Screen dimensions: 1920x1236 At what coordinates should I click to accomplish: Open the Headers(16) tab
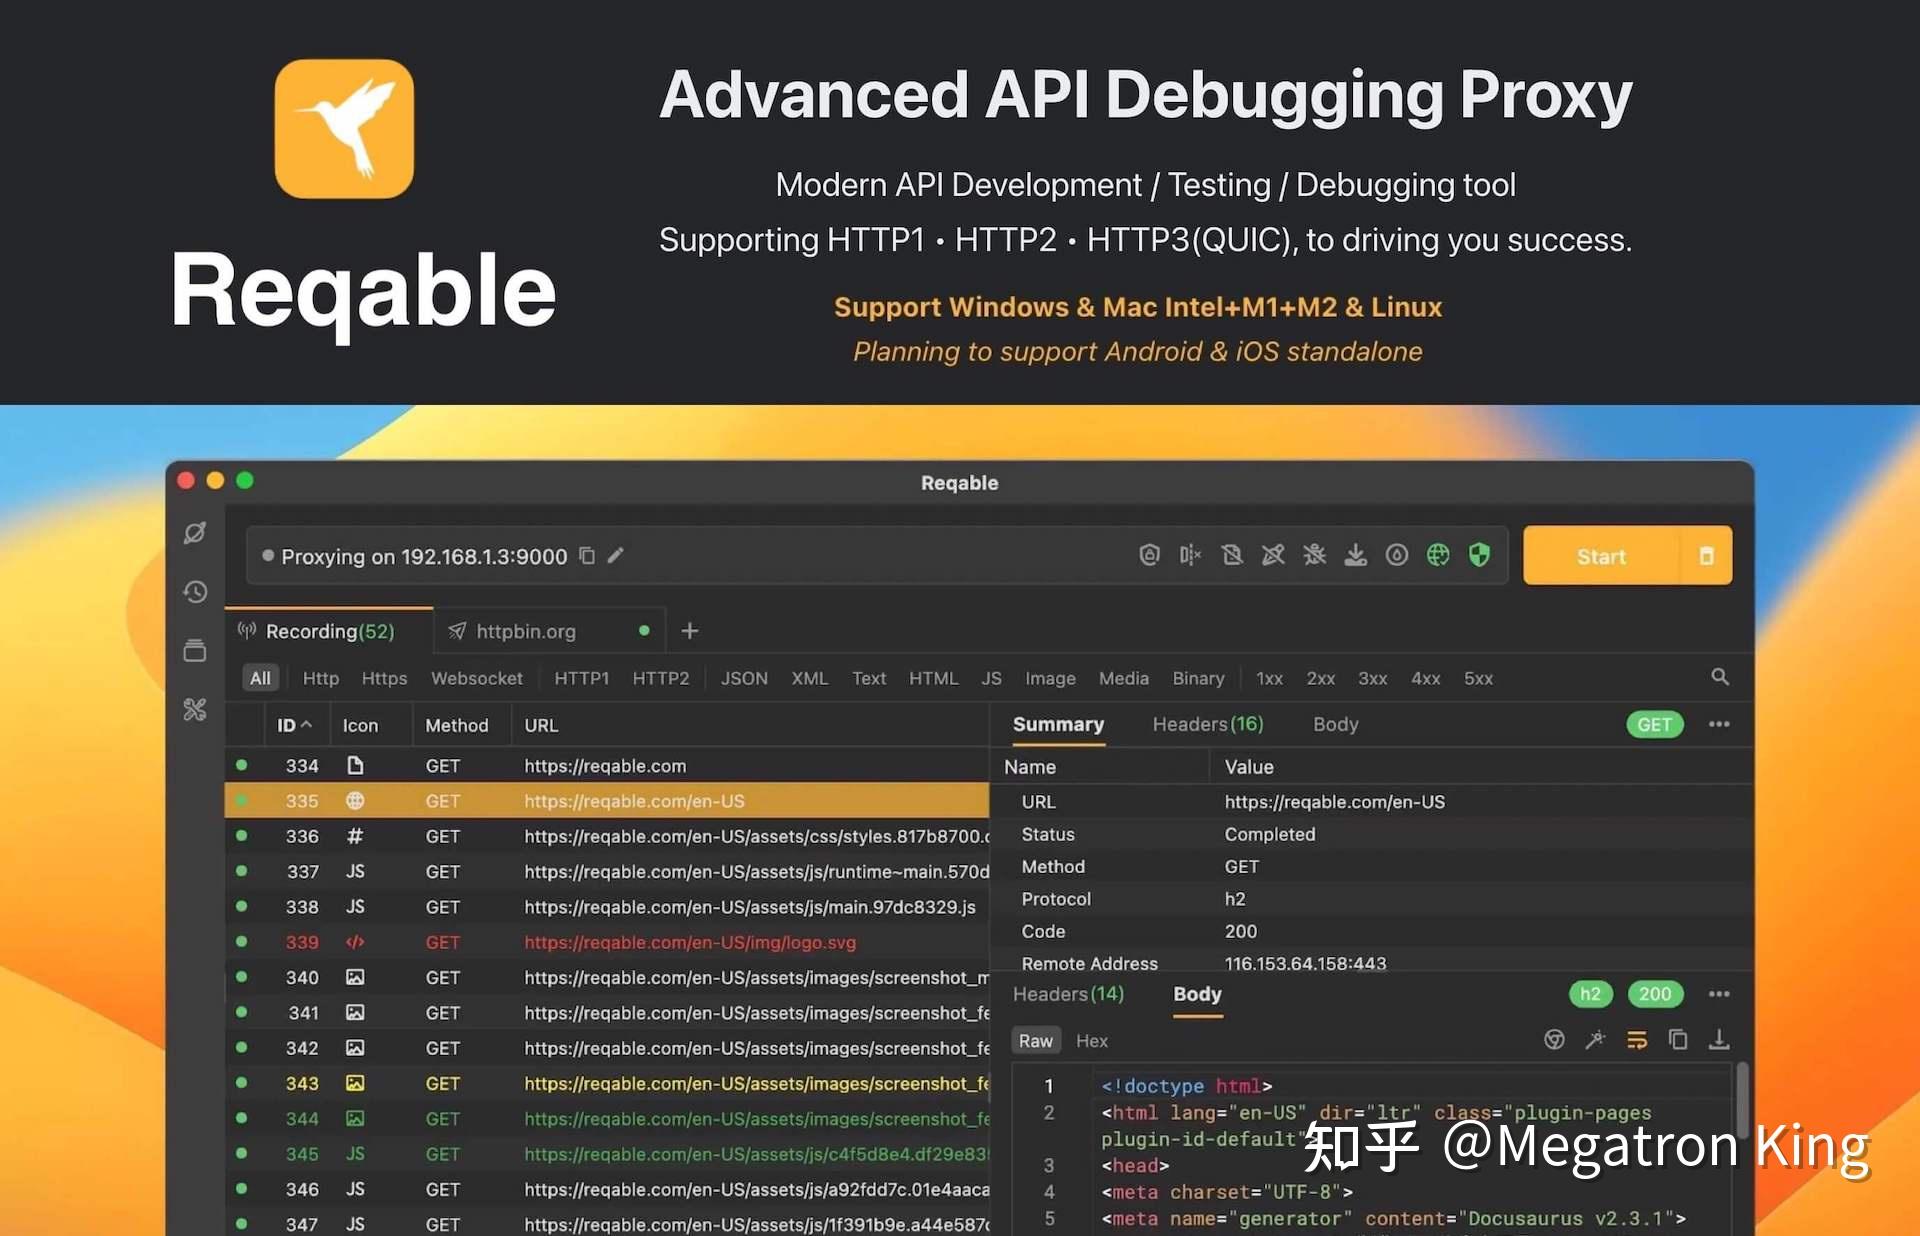[x=1208, y=724]
